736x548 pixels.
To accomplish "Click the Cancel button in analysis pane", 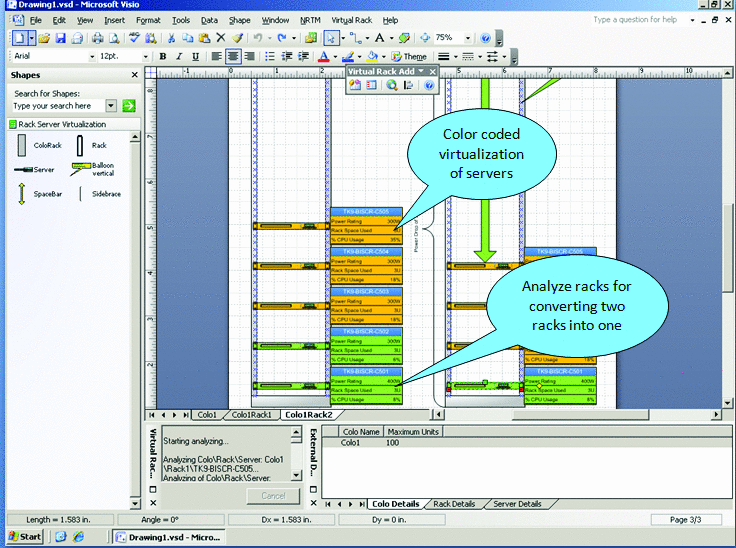I will 273,495.
